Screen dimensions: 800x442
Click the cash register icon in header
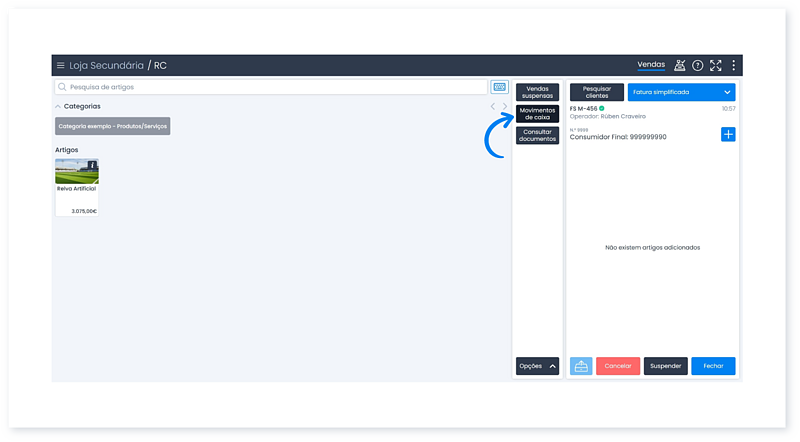click(680, 65)
